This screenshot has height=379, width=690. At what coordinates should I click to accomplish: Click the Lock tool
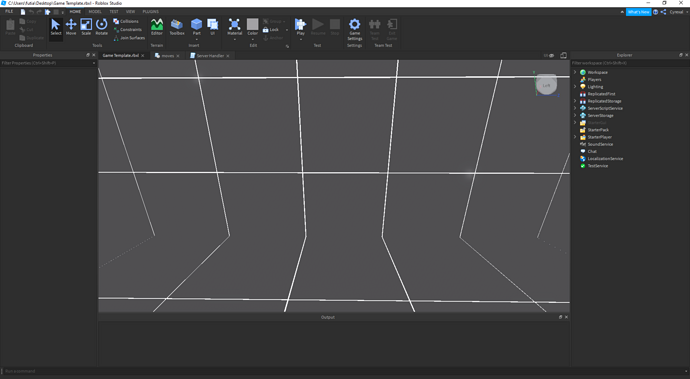tap(271, 29)
